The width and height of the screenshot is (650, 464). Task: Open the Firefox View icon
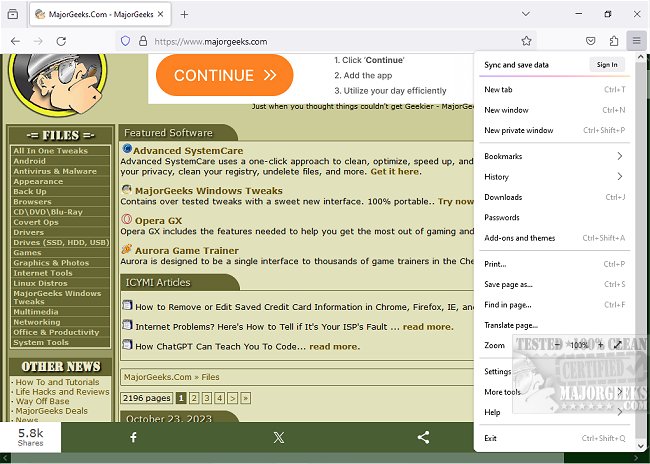13,14
